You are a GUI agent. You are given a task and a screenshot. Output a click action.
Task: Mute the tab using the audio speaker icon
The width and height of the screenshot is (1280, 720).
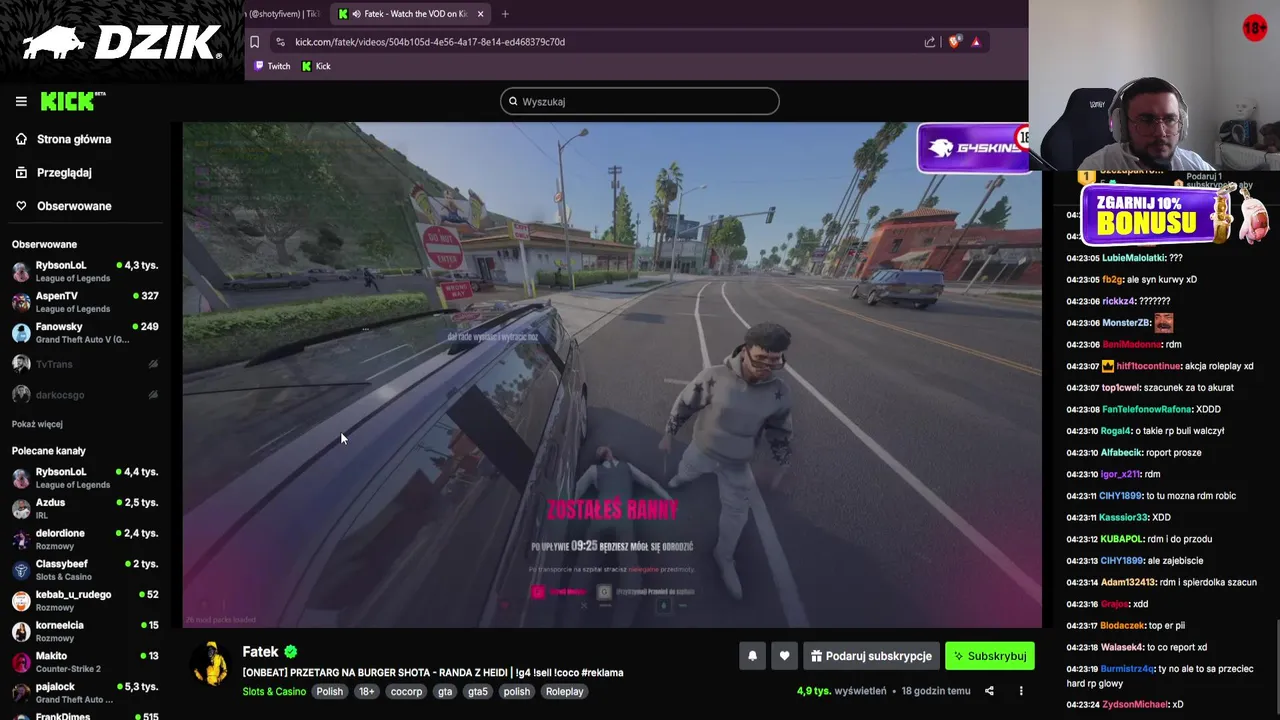pyautogui.click(x=356, y=14)
